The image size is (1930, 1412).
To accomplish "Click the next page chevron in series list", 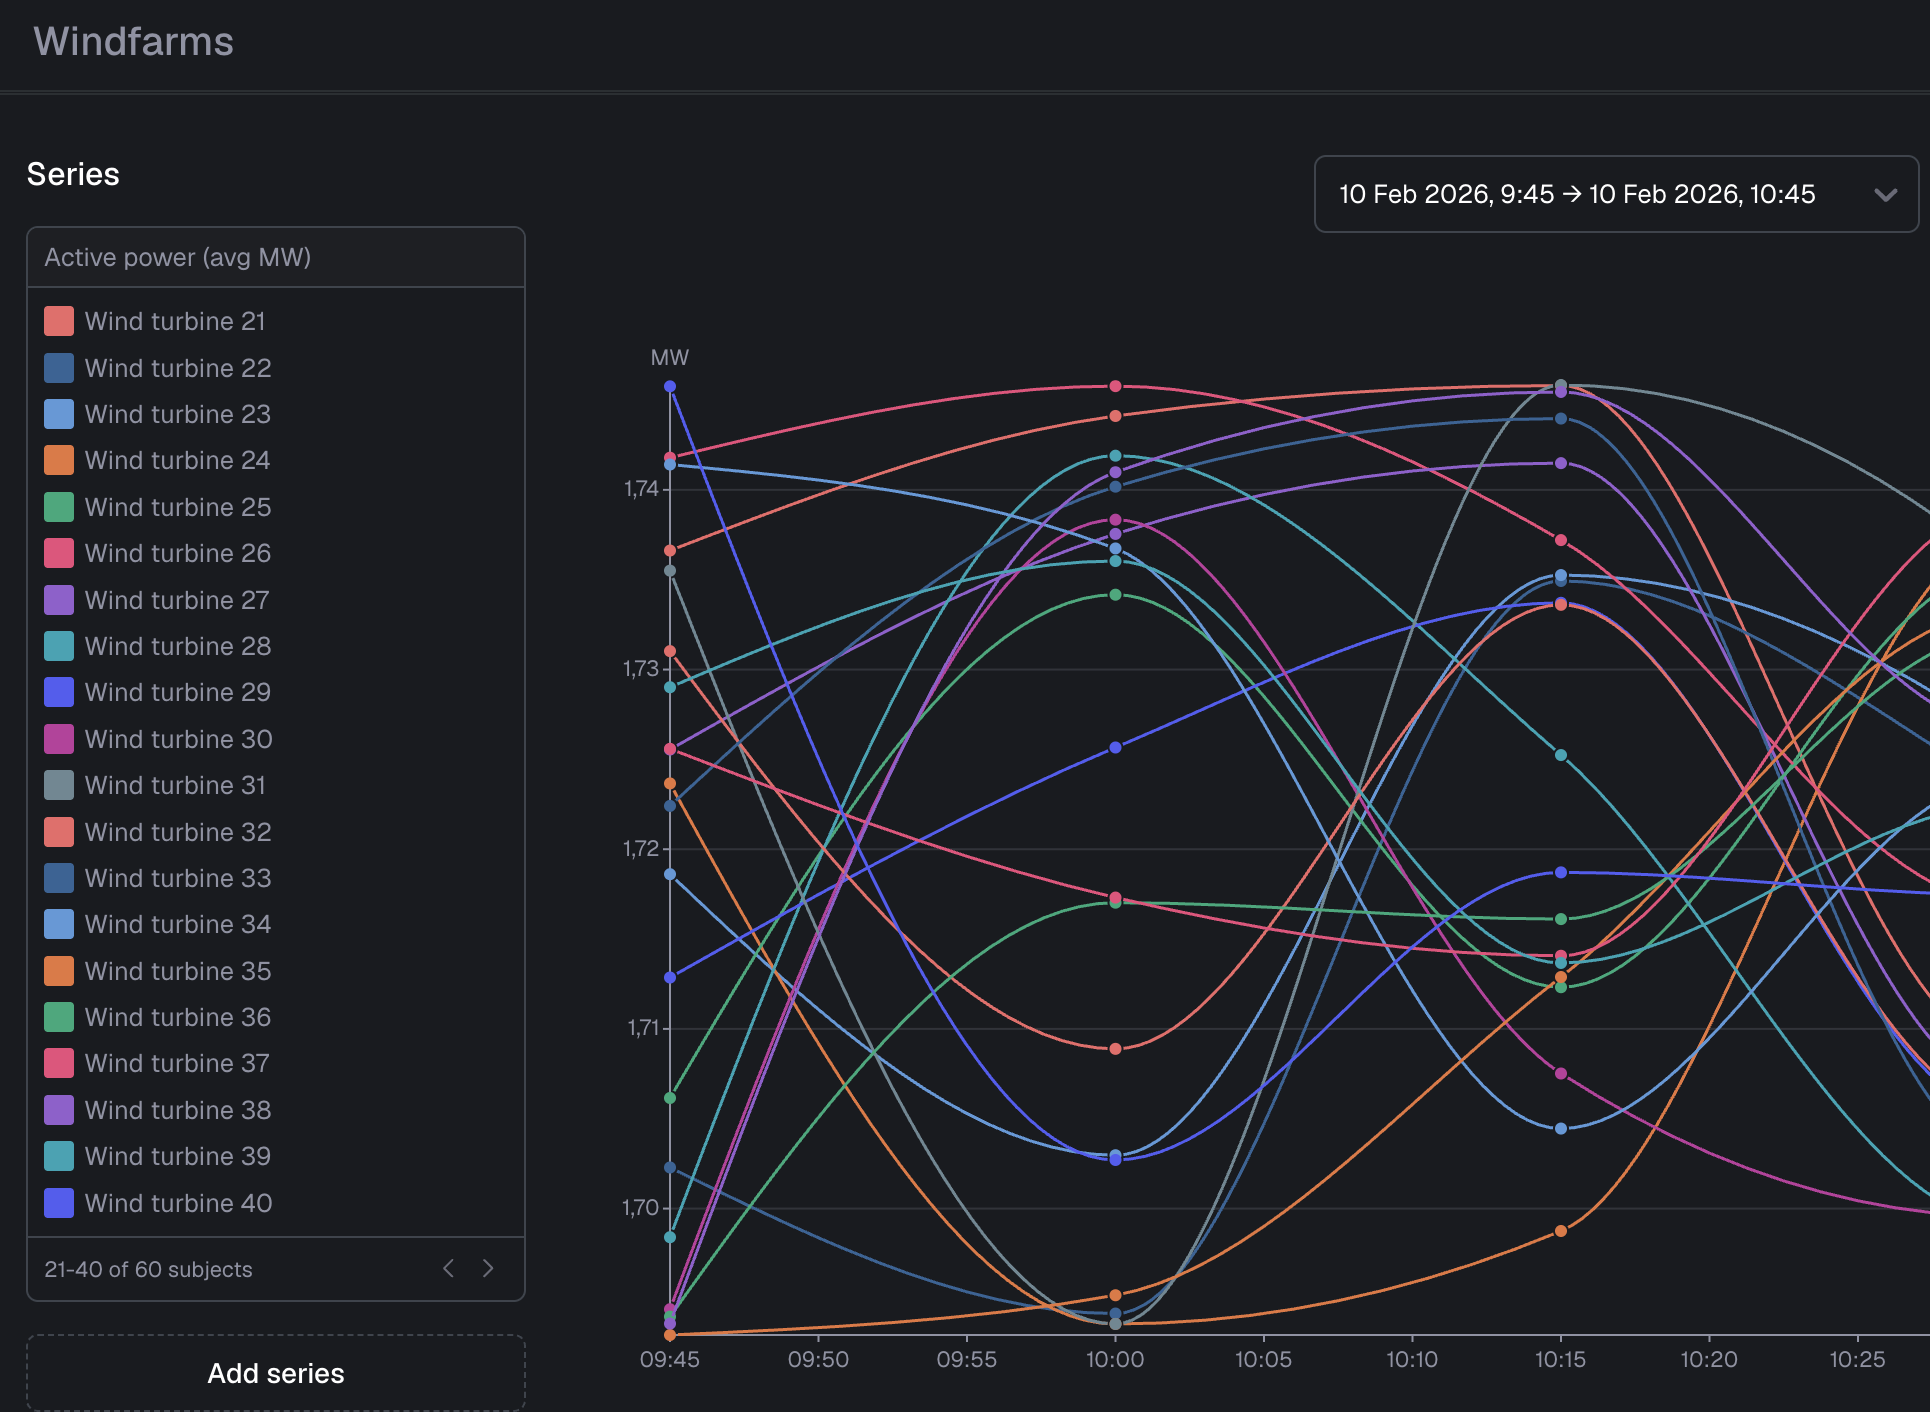I will 488,1268.
